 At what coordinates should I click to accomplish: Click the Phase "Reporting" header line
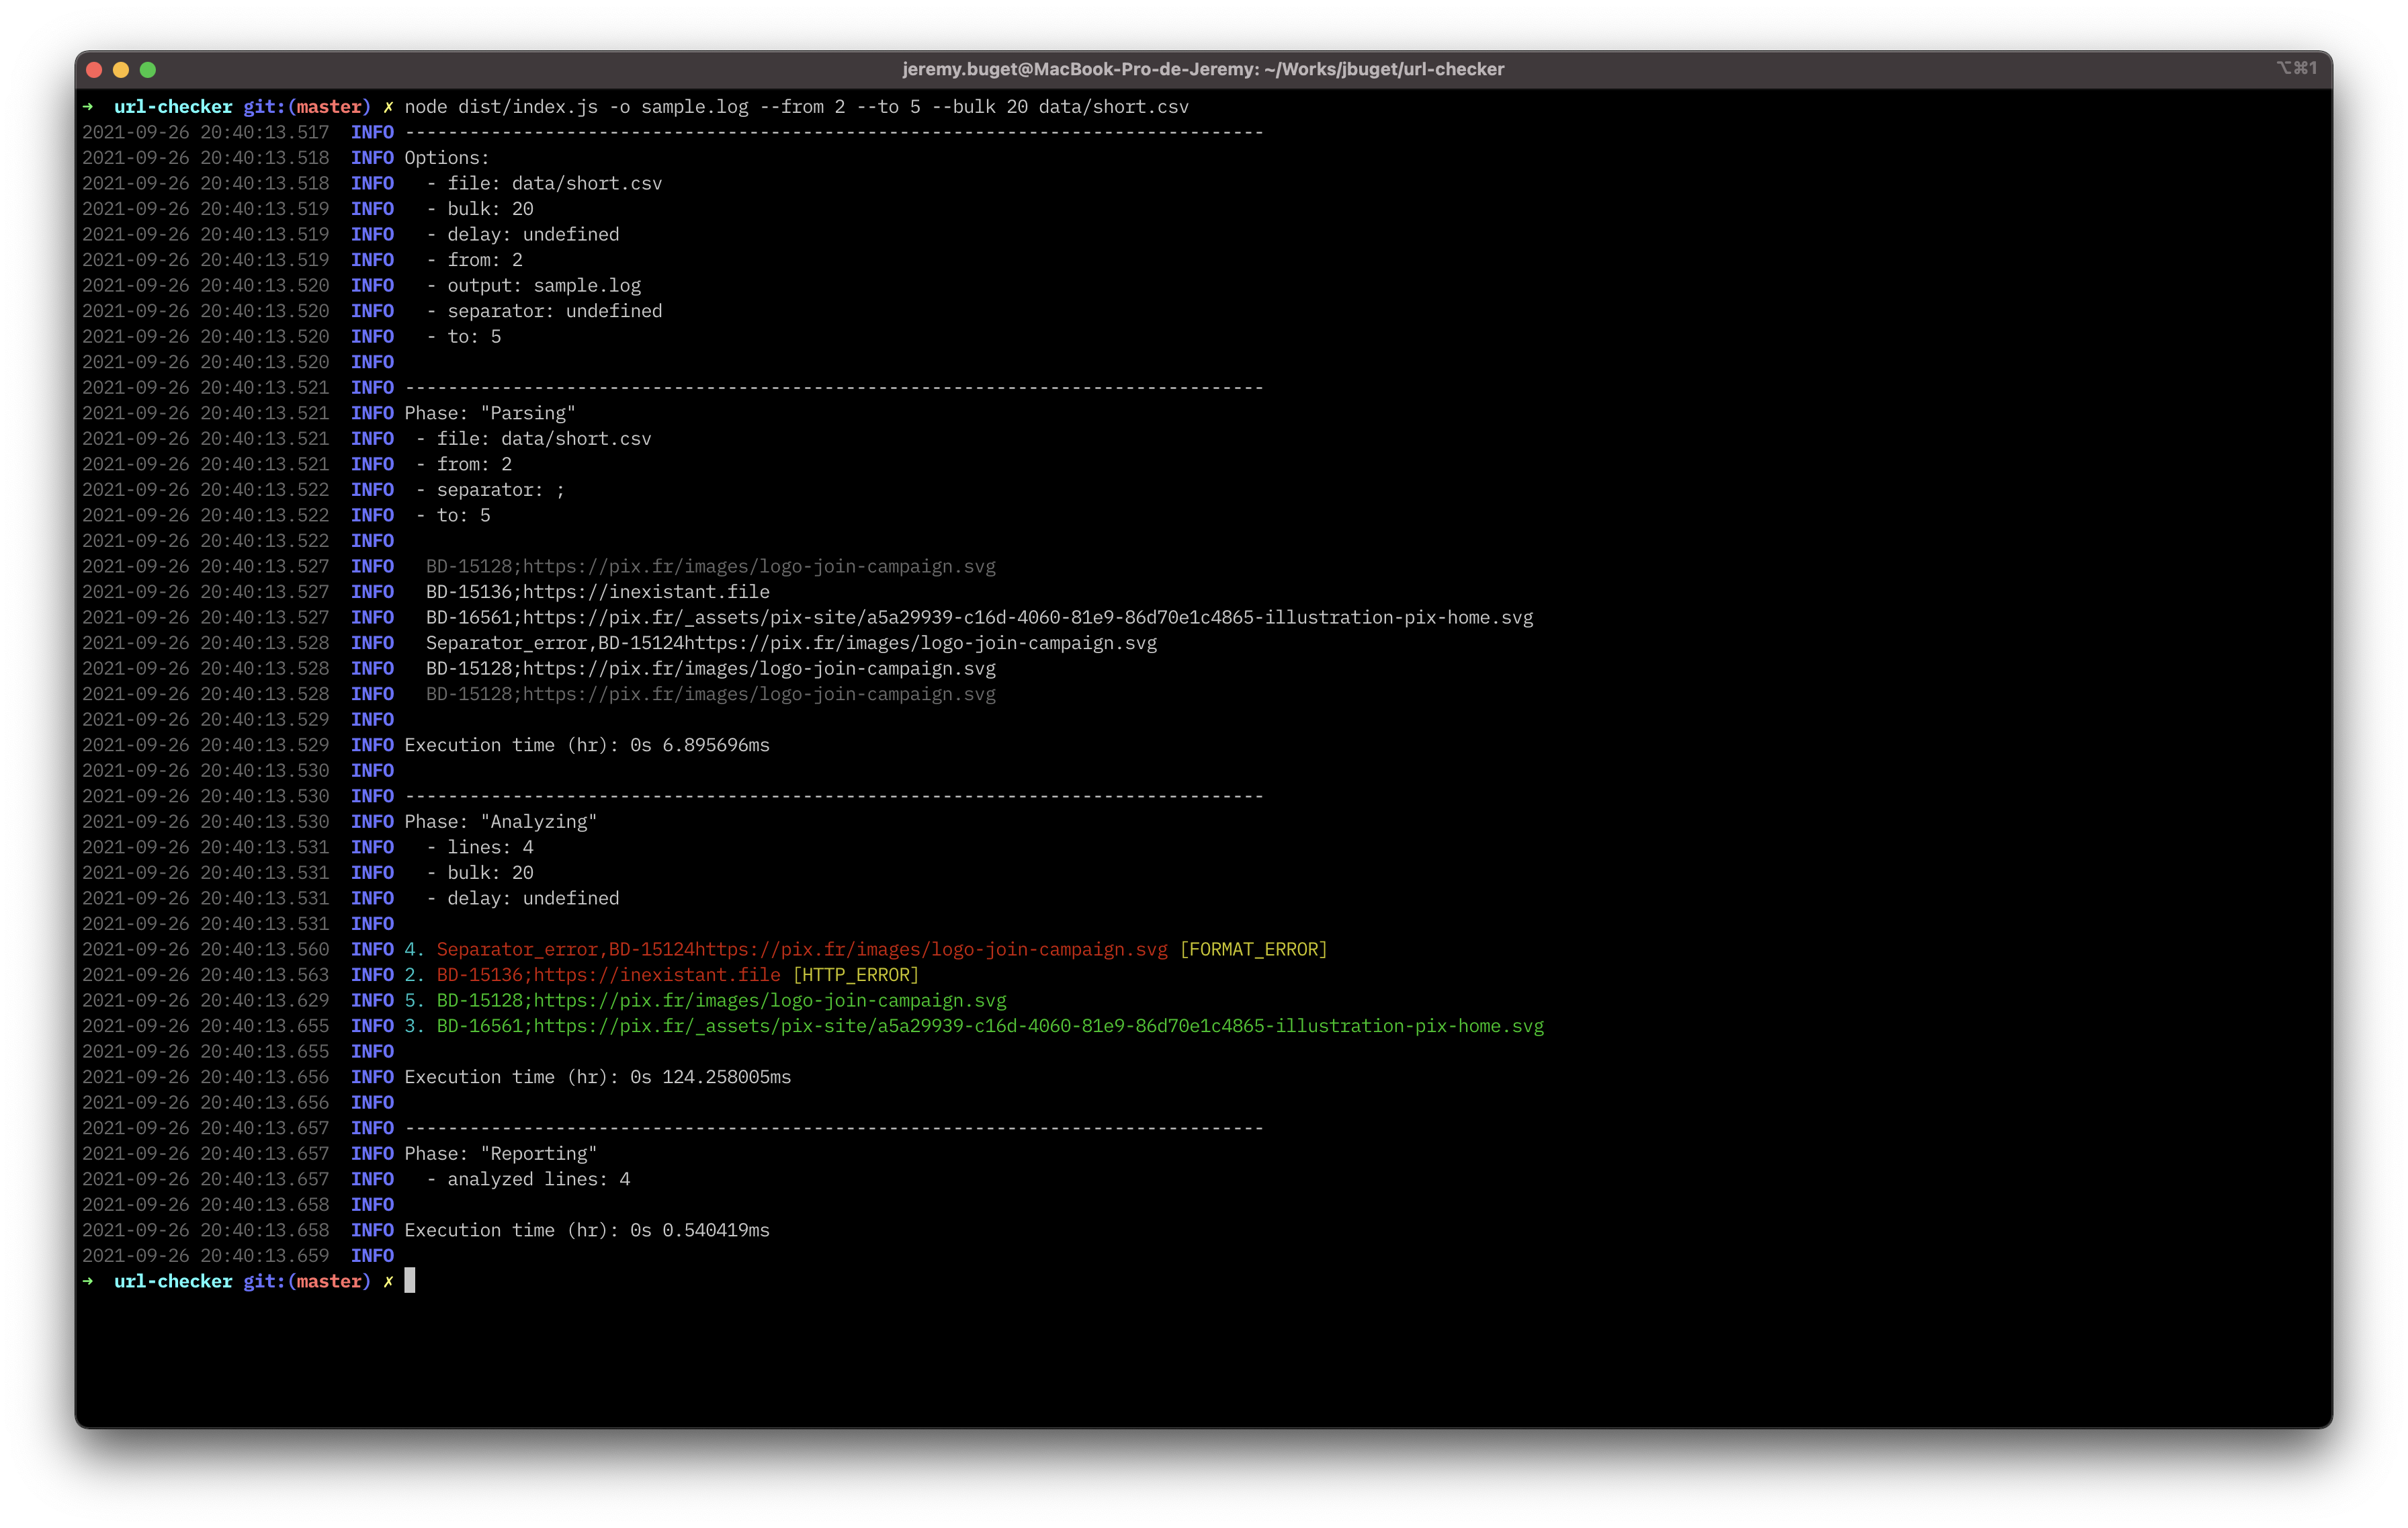click(500, 1154)
